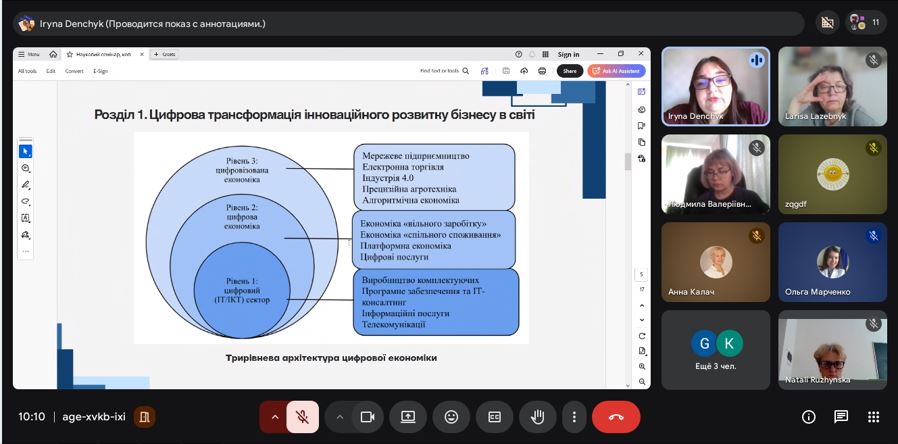This screenshot has height=444, width=898.
Task: Select Larisa Lazebnyk's video tile
Action: 832,87
